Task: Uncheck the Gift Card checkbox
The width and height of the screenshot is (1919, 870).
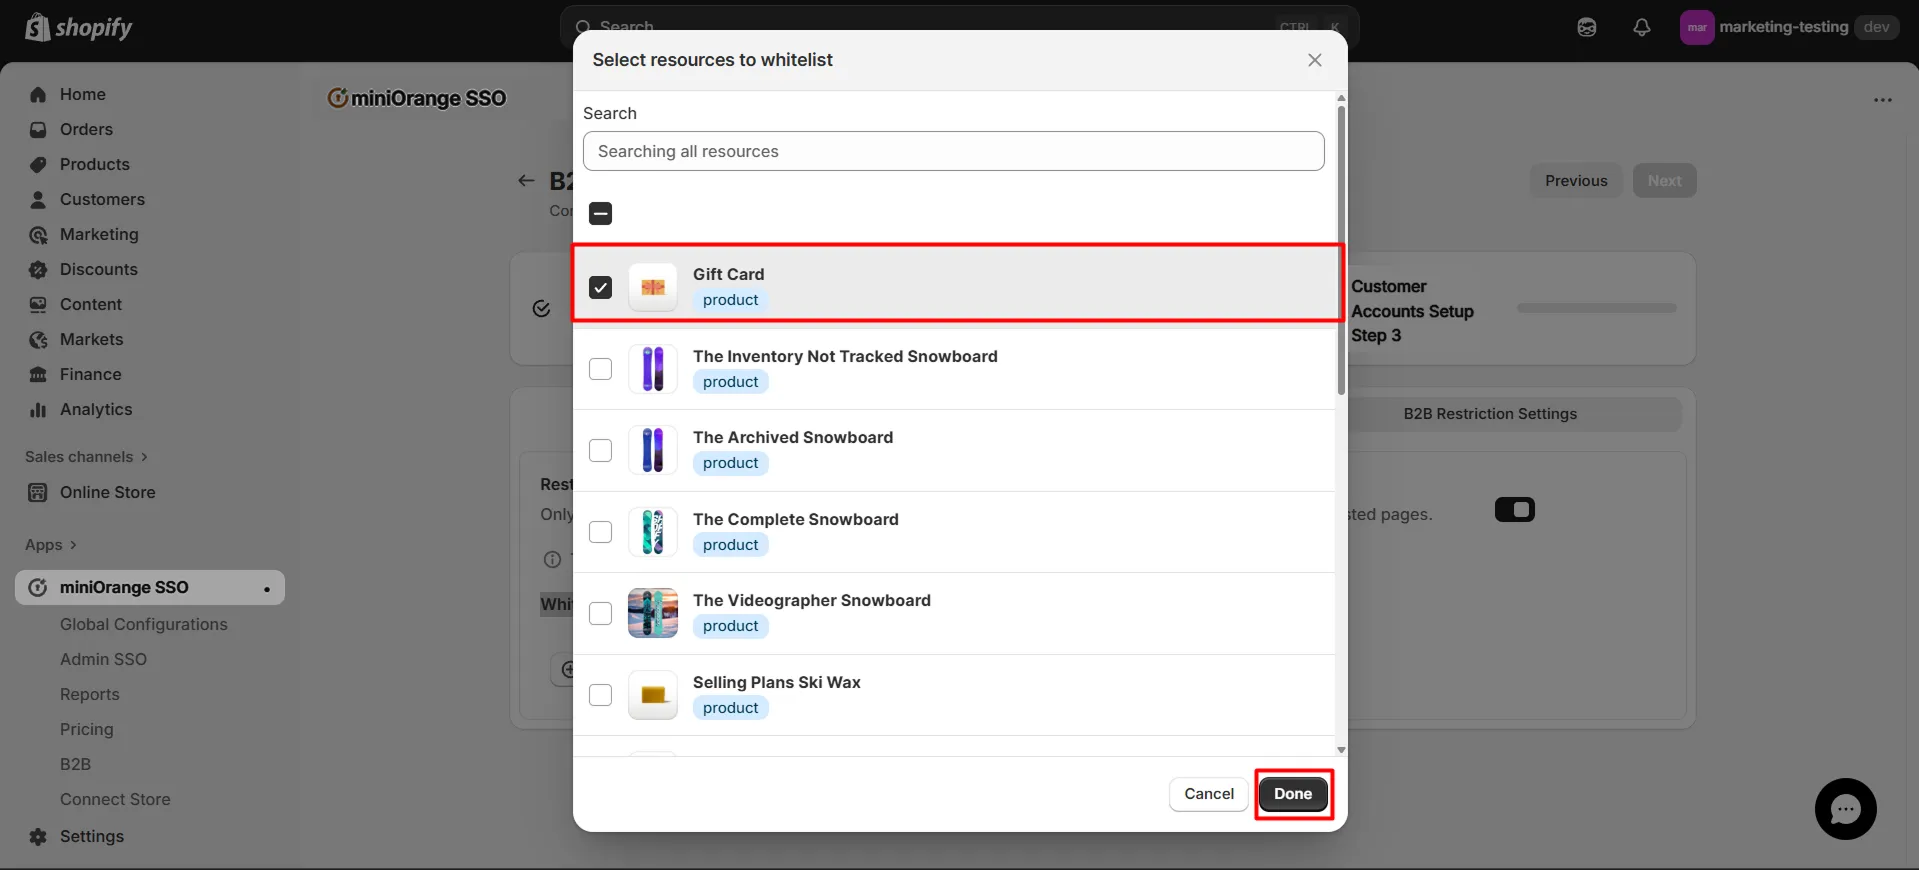Action: pos(600,287)
